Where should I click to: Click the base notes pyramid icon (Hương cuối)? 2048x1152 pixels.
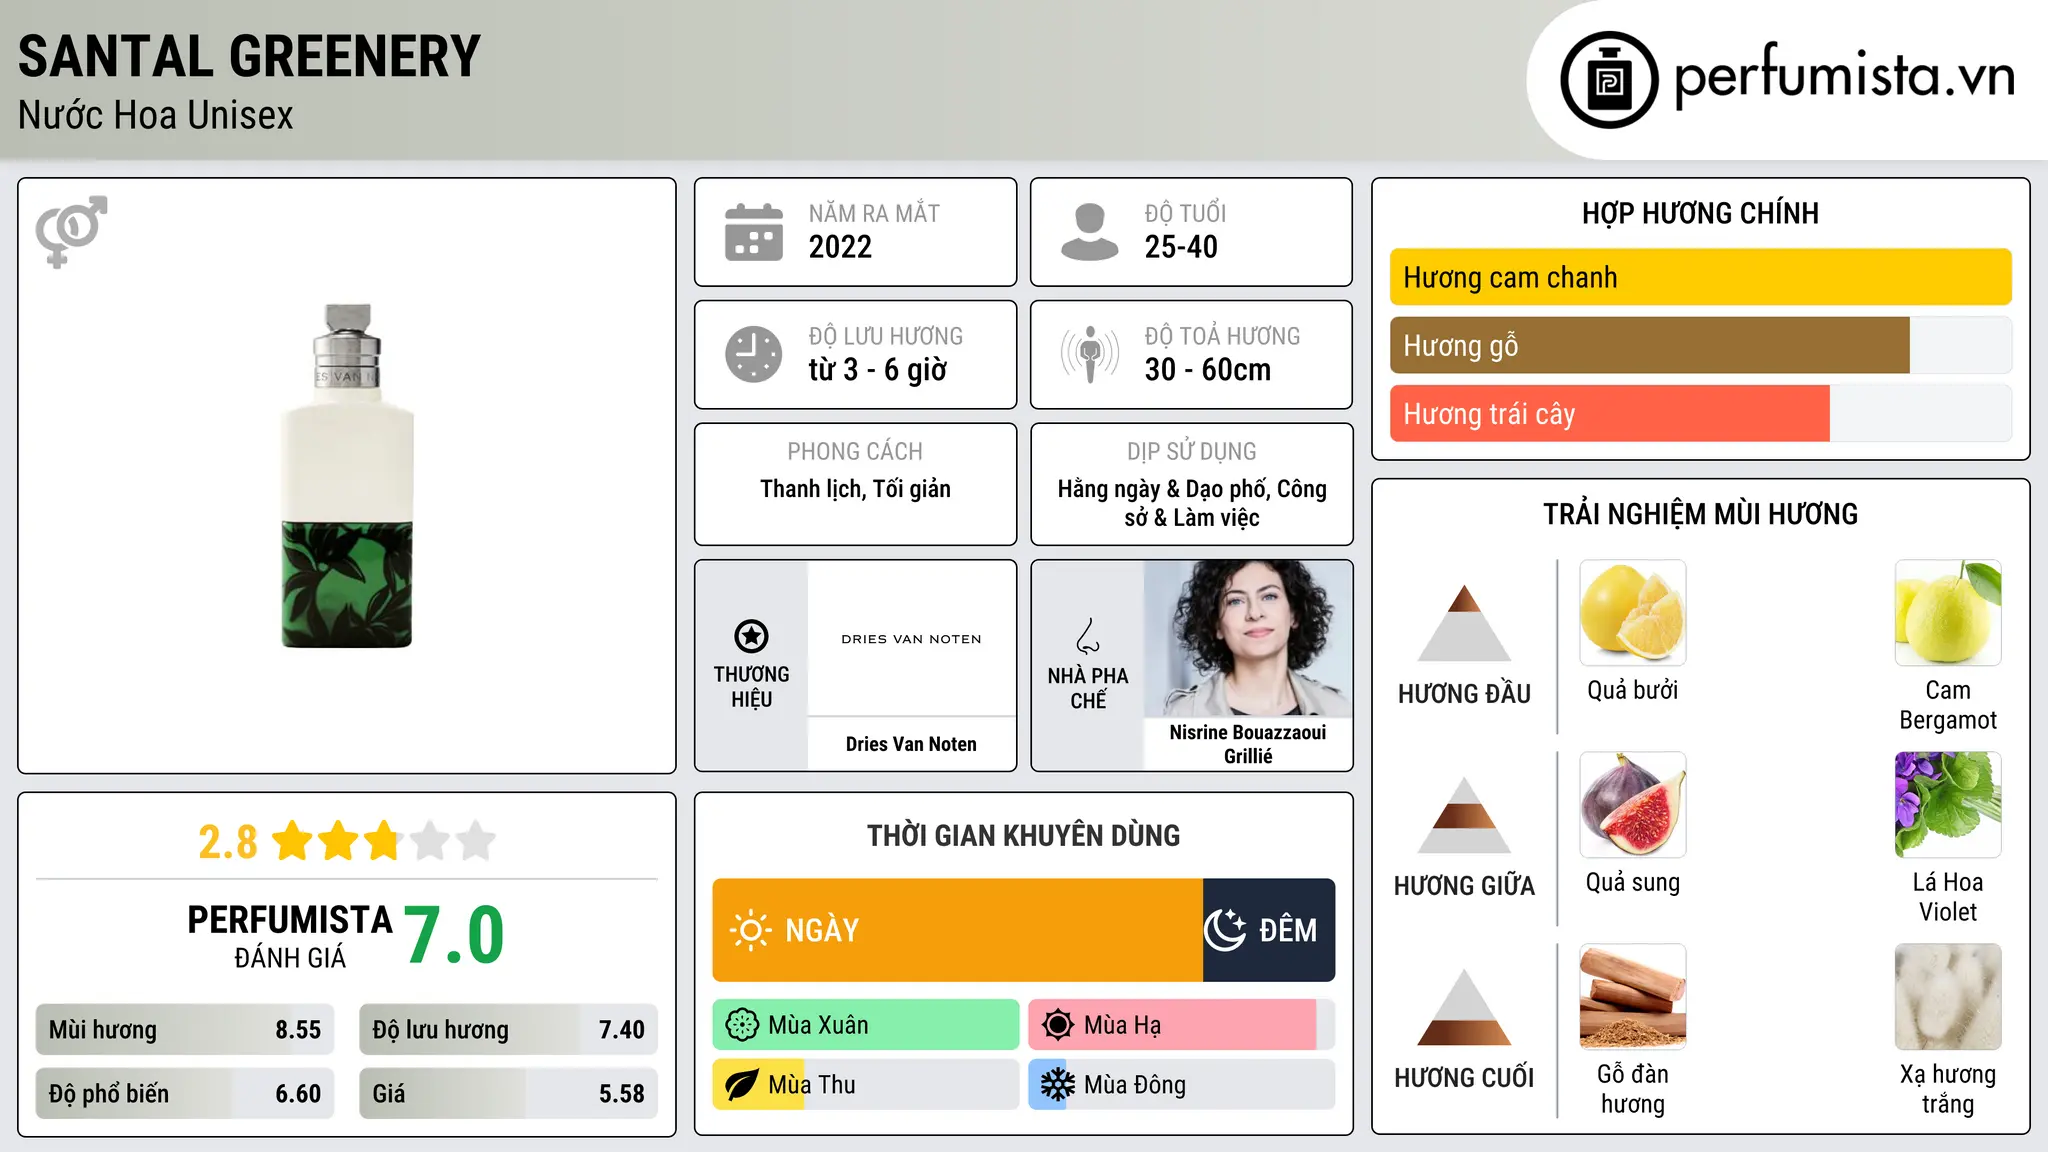pyautogui.click(x=1465, y=1007)
